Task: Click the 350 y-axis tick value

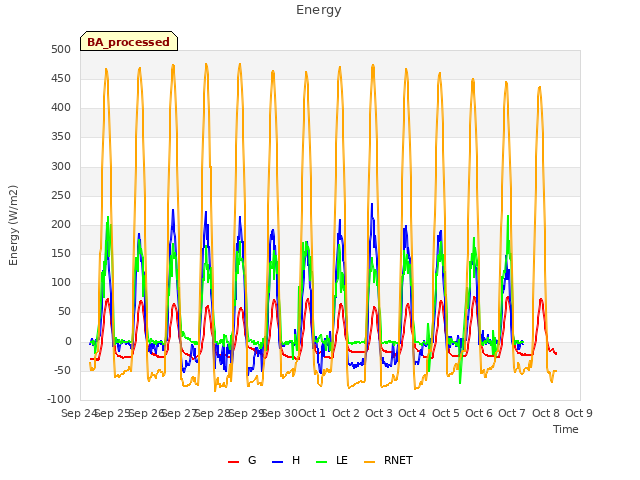Action: point(61,137)
